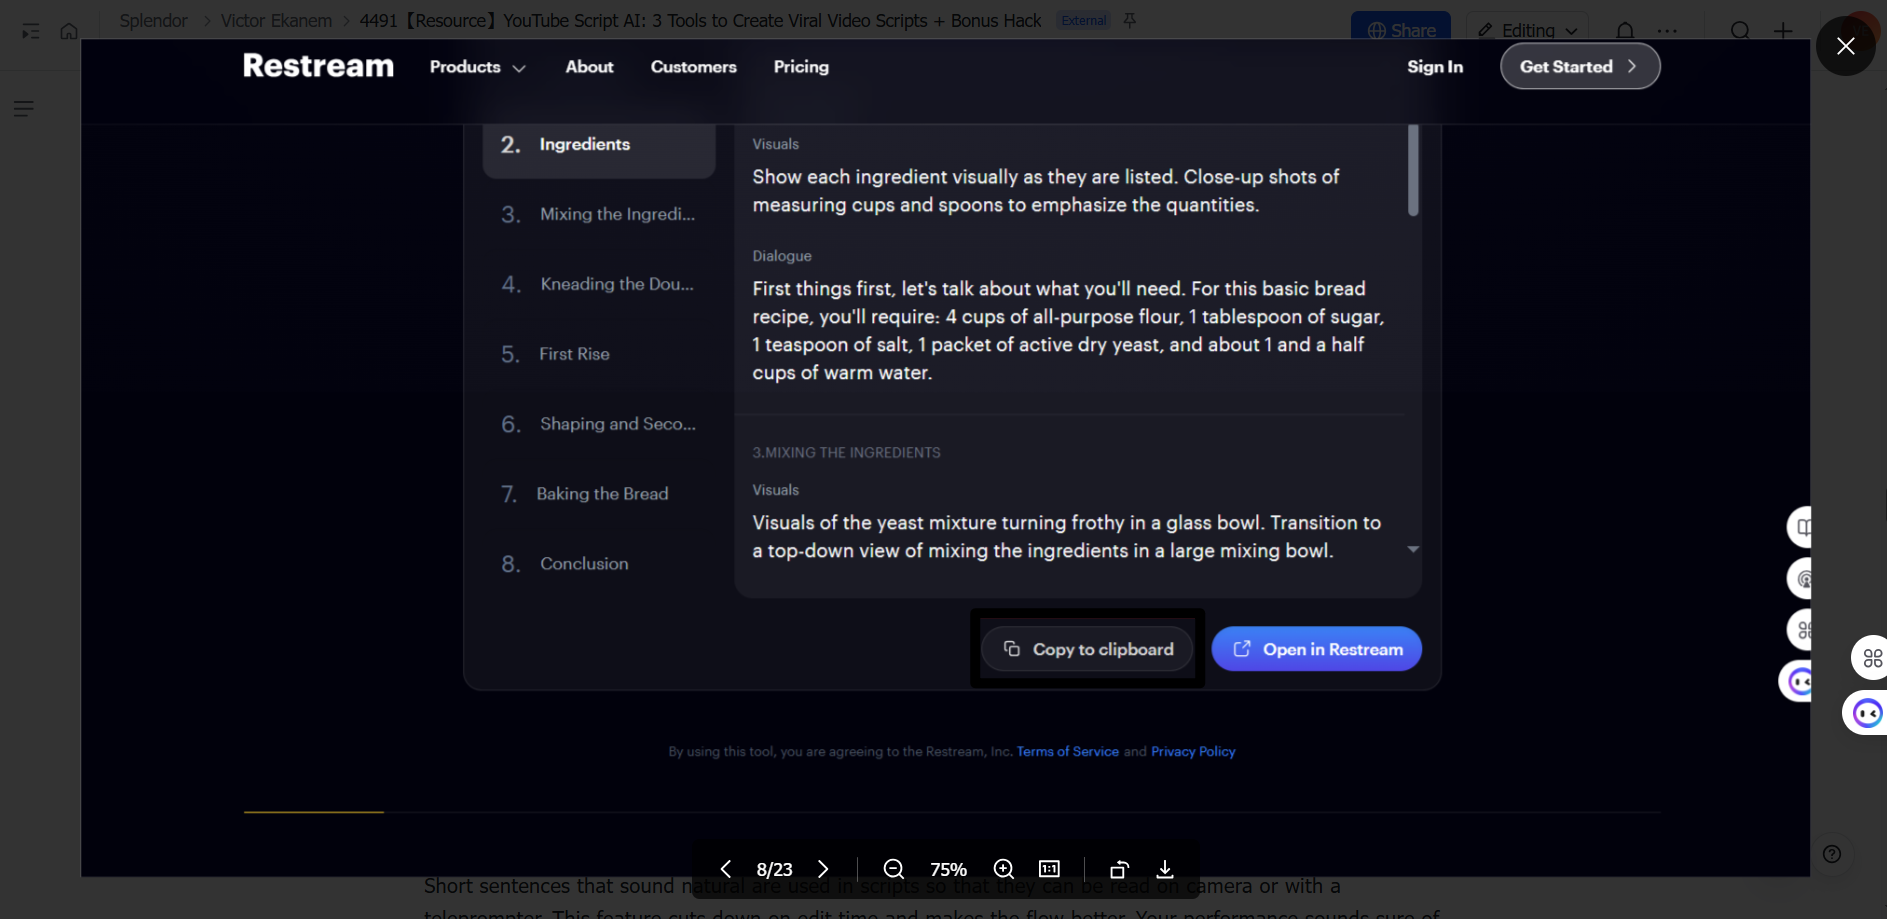Click the 75% zoom level value
This screenshot has height=919, width=1887.
click(x=948, y=869)
